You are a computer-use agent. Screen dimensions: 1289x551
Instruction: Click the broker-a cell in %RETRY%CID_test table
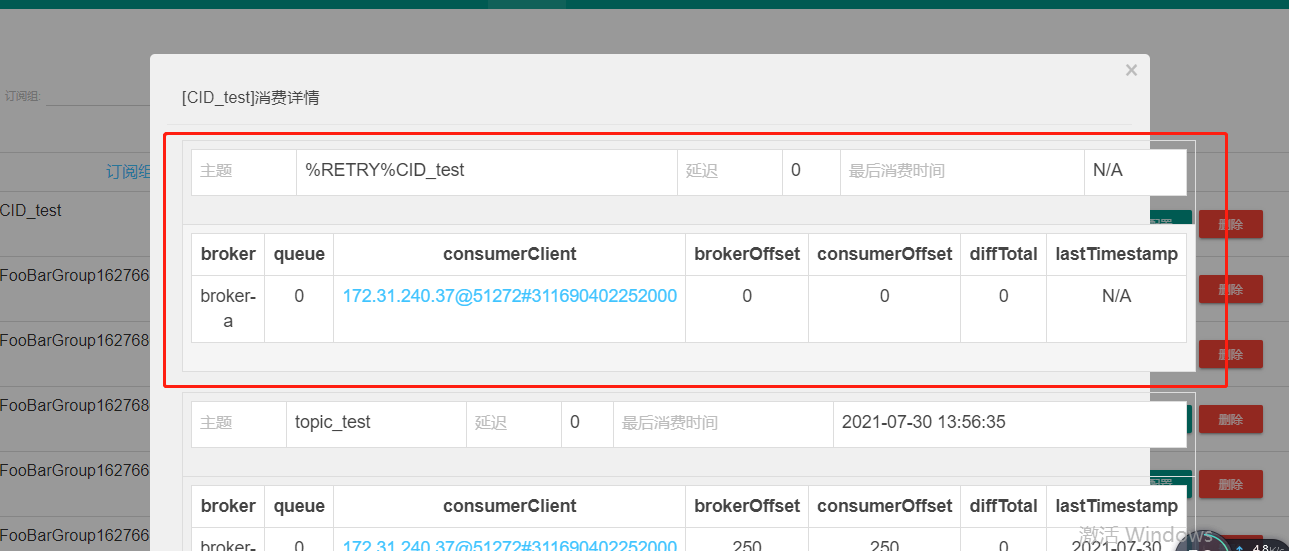[x=228, y=308]
